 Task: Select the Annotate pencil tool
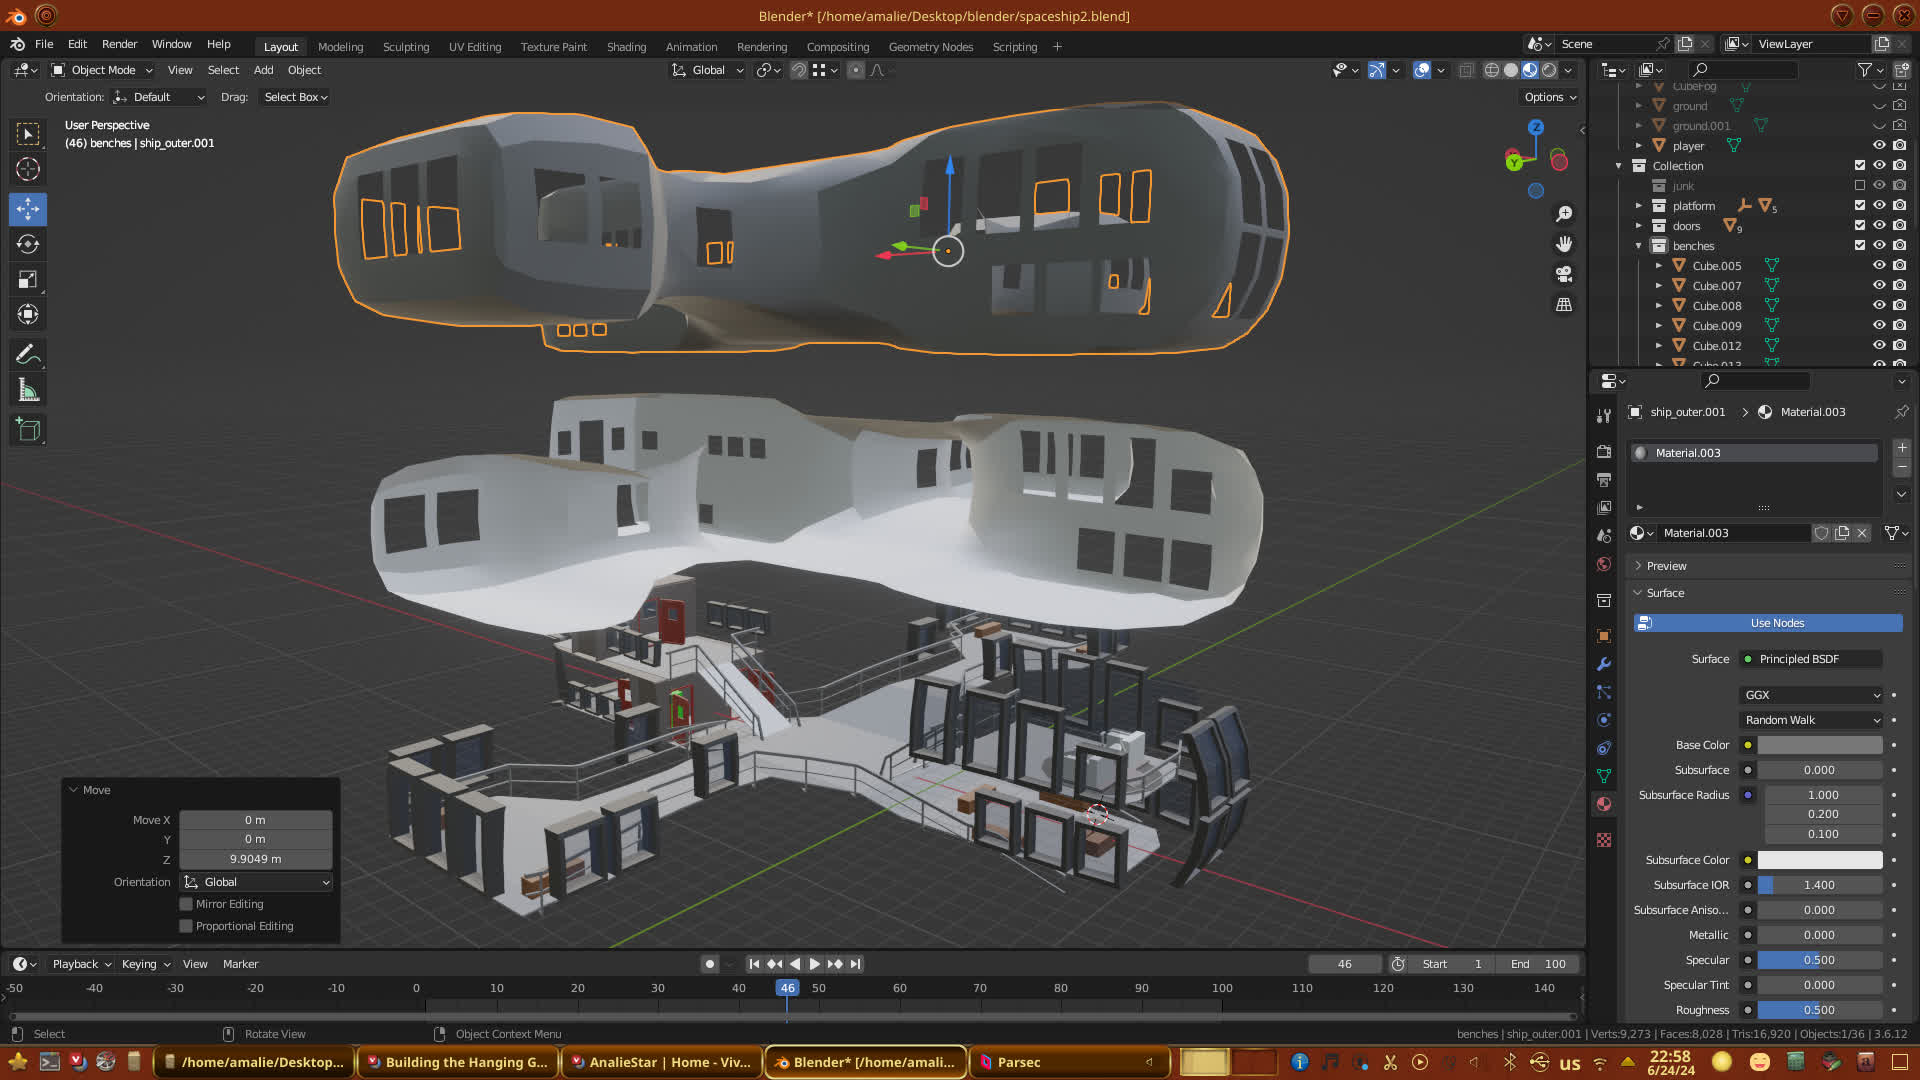pyautogui.click(x=28, y=355)
